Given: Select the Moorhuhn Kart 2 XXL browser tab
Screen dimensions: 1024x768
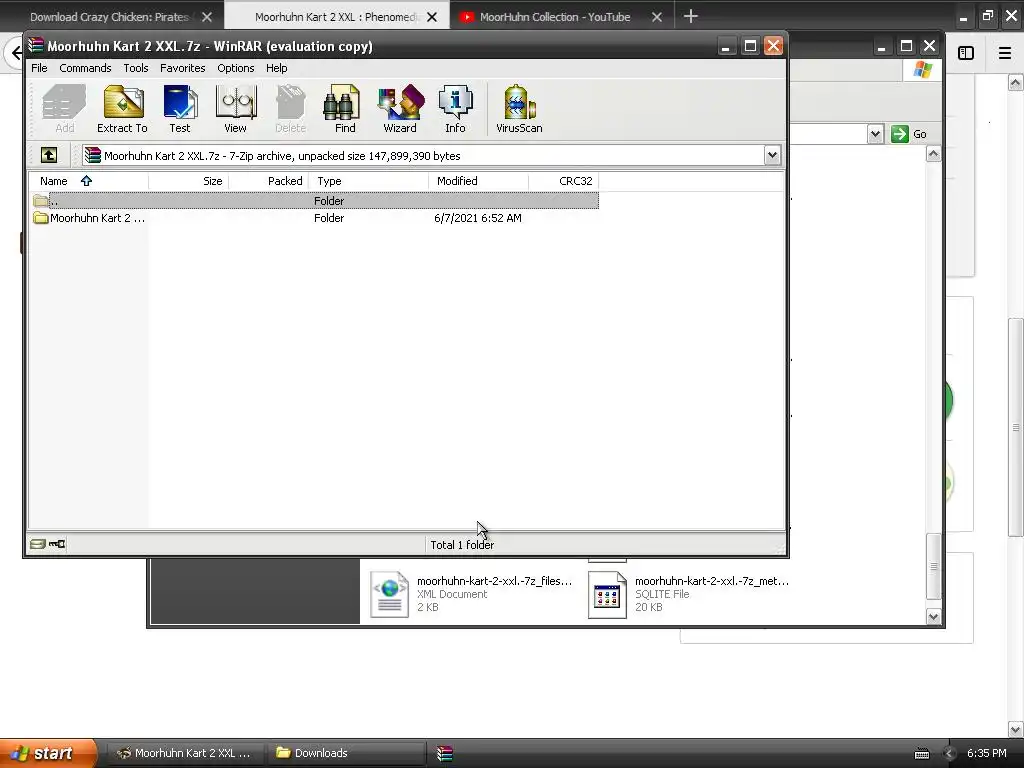Looking at the screenshot, I should 336,17.
